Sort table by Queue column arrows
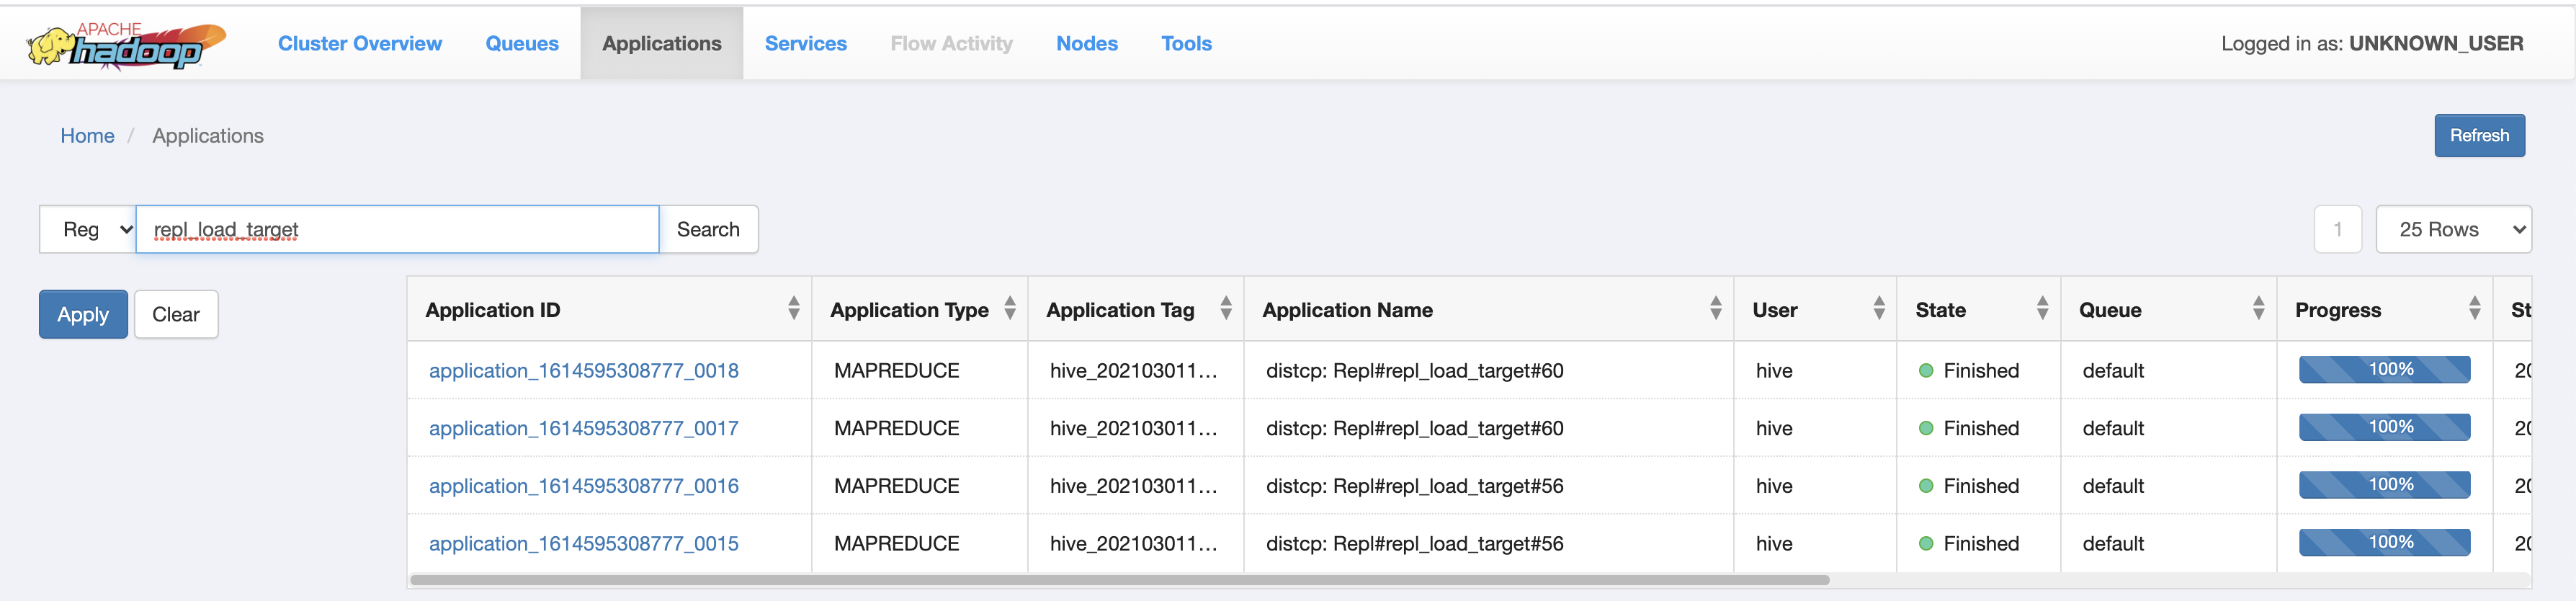The width and height of the screenshot is (2576, 601). pyautogui.click(x=2258, y=309)
